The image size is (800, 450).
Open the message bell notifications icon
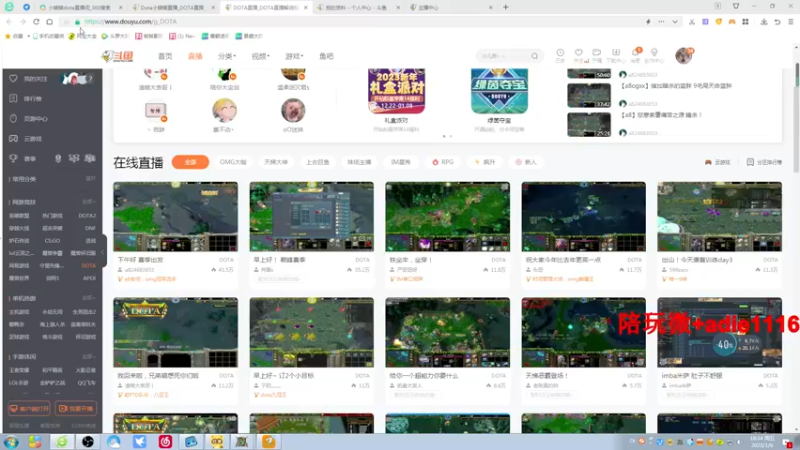(636, 55)
